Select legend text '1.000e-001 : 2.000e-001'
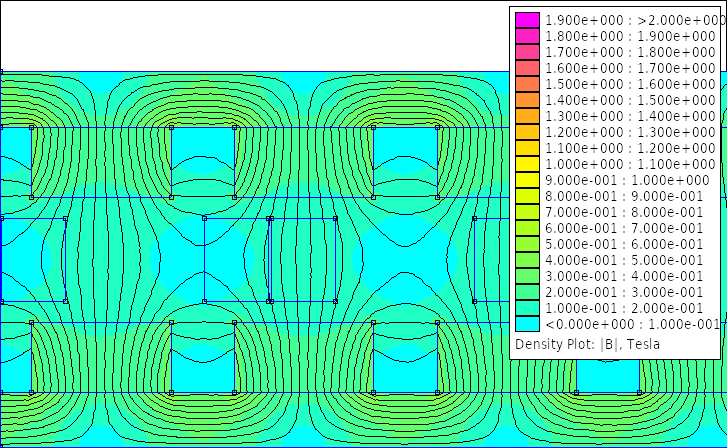This screenshot has height=448, width=727. tap(624, 308)
